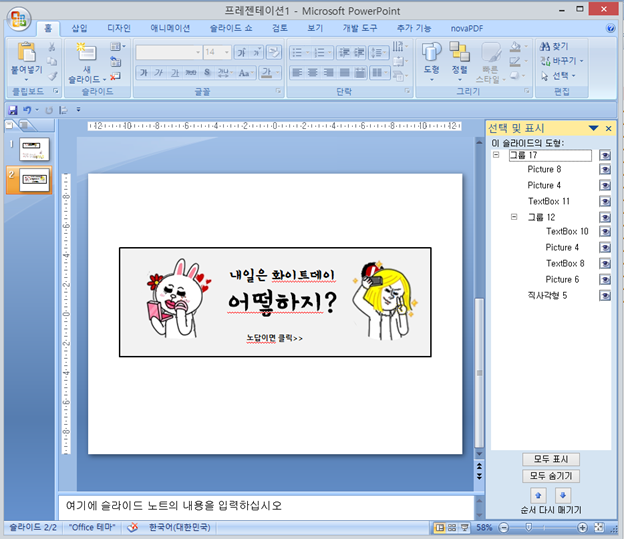Open the Arrange (정렬) menu
The width and height of the screenshot is (624, 539).
pyautogui.click(x=460, y=61)
